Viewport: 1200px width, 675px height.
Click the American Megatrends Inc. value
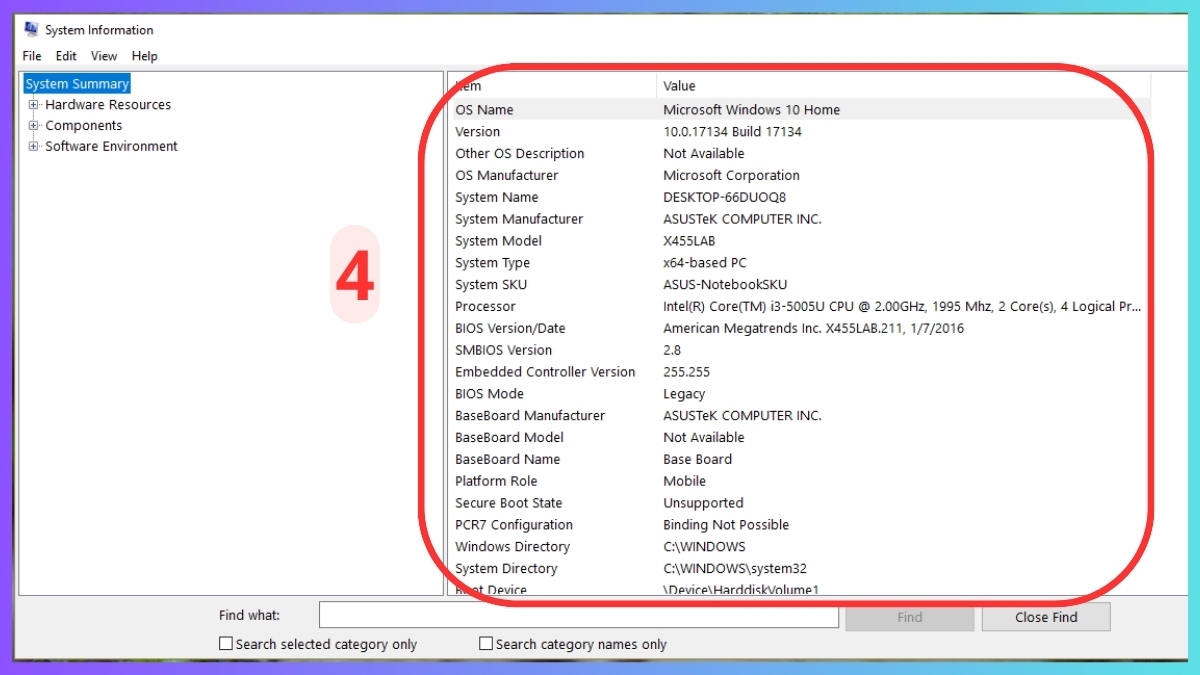pos(814,329)
